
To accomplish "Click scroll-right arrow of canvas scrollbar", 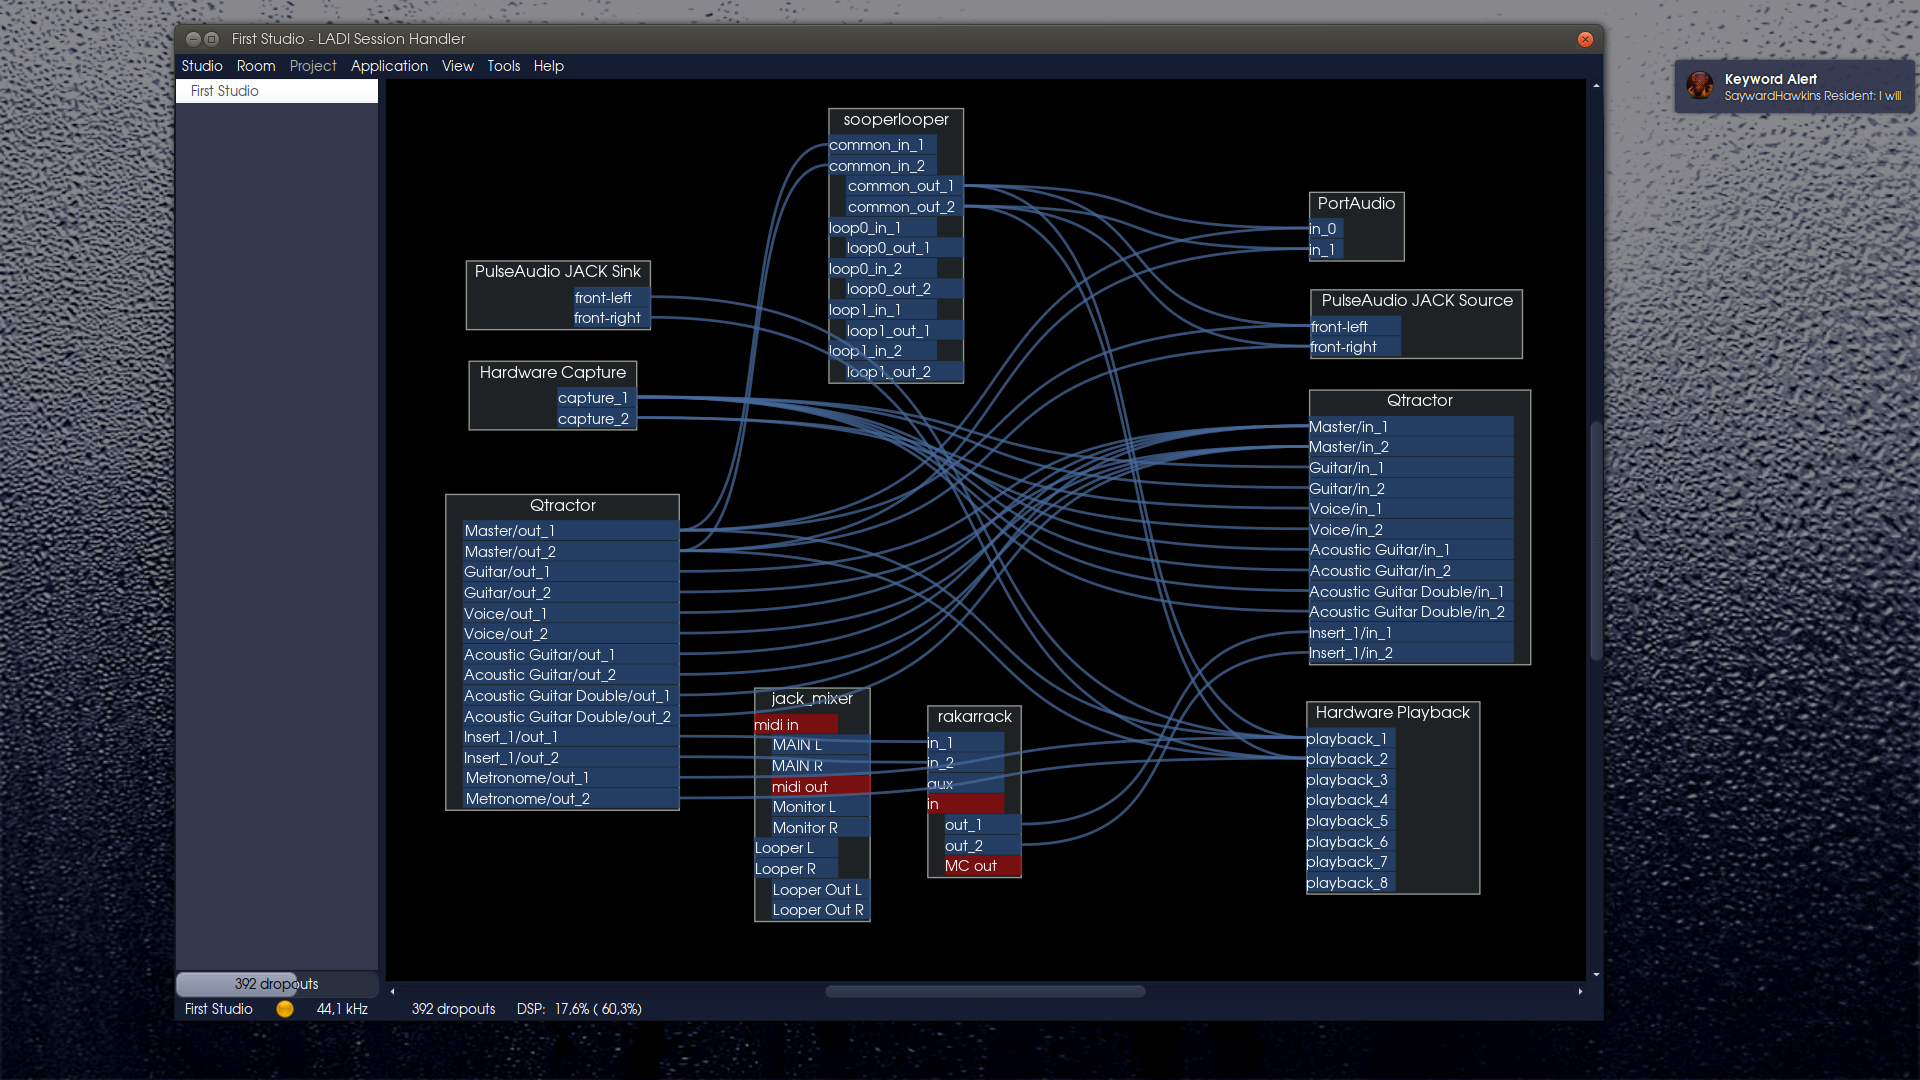I will pos(1580,991).
